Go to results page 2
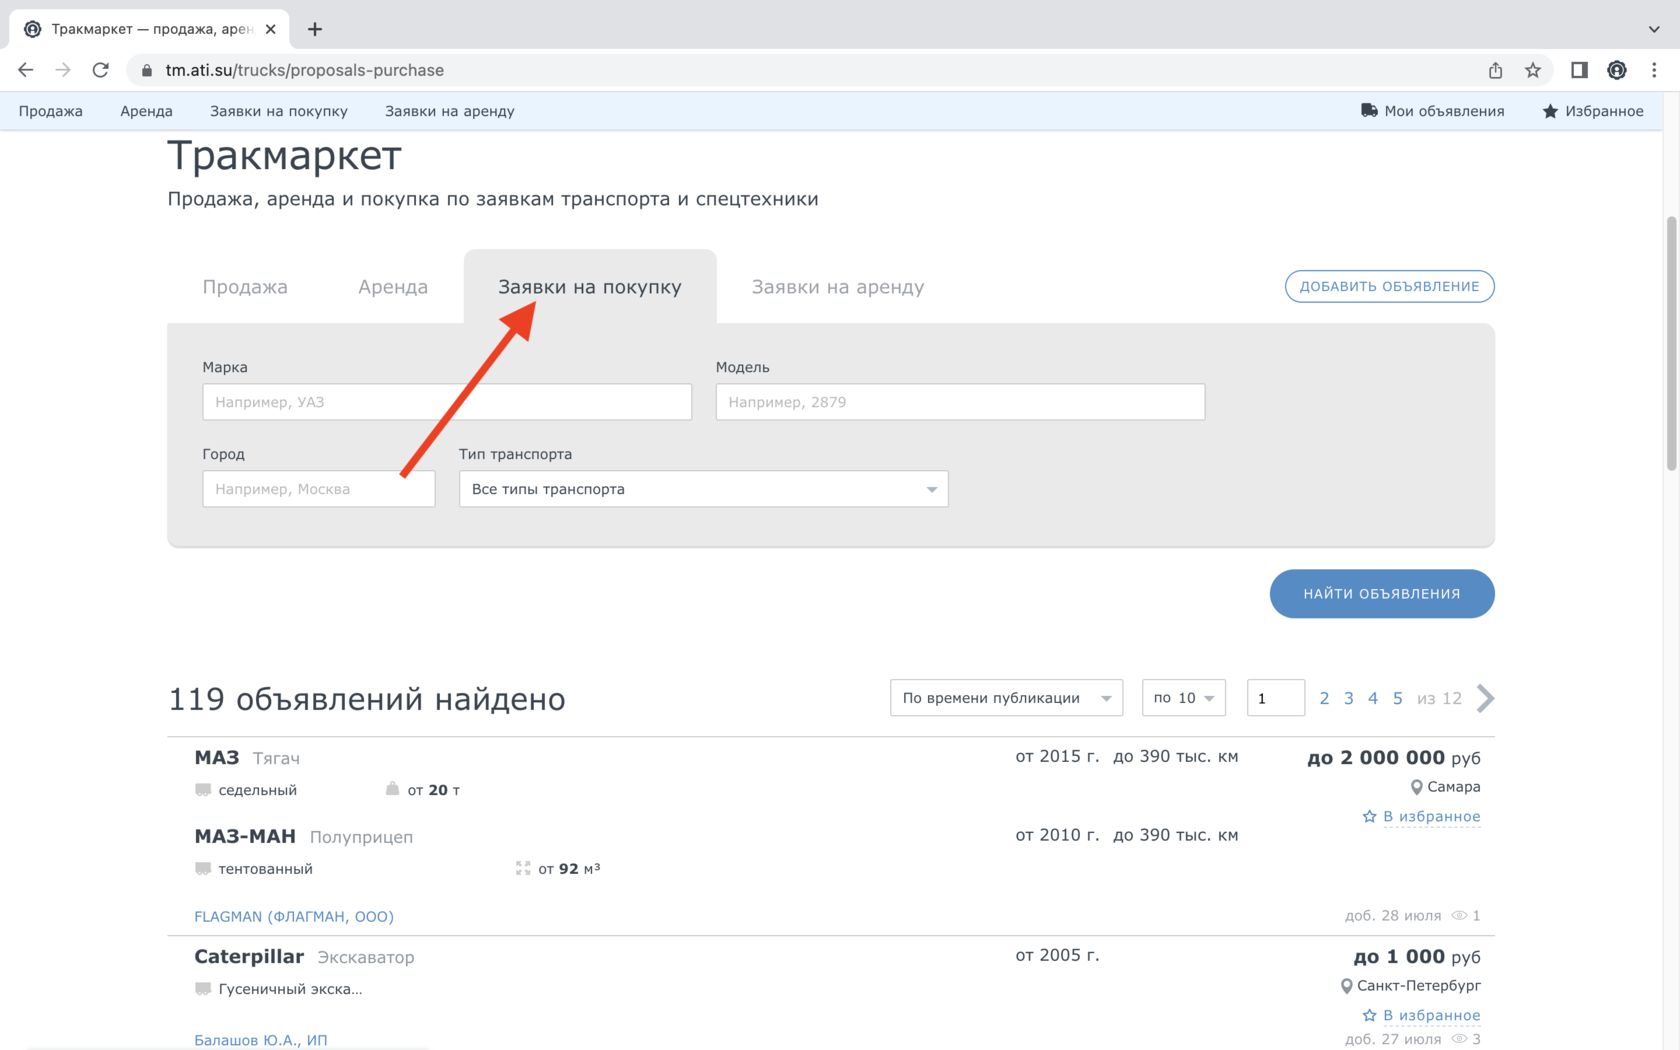 (x=1324, y=698)
